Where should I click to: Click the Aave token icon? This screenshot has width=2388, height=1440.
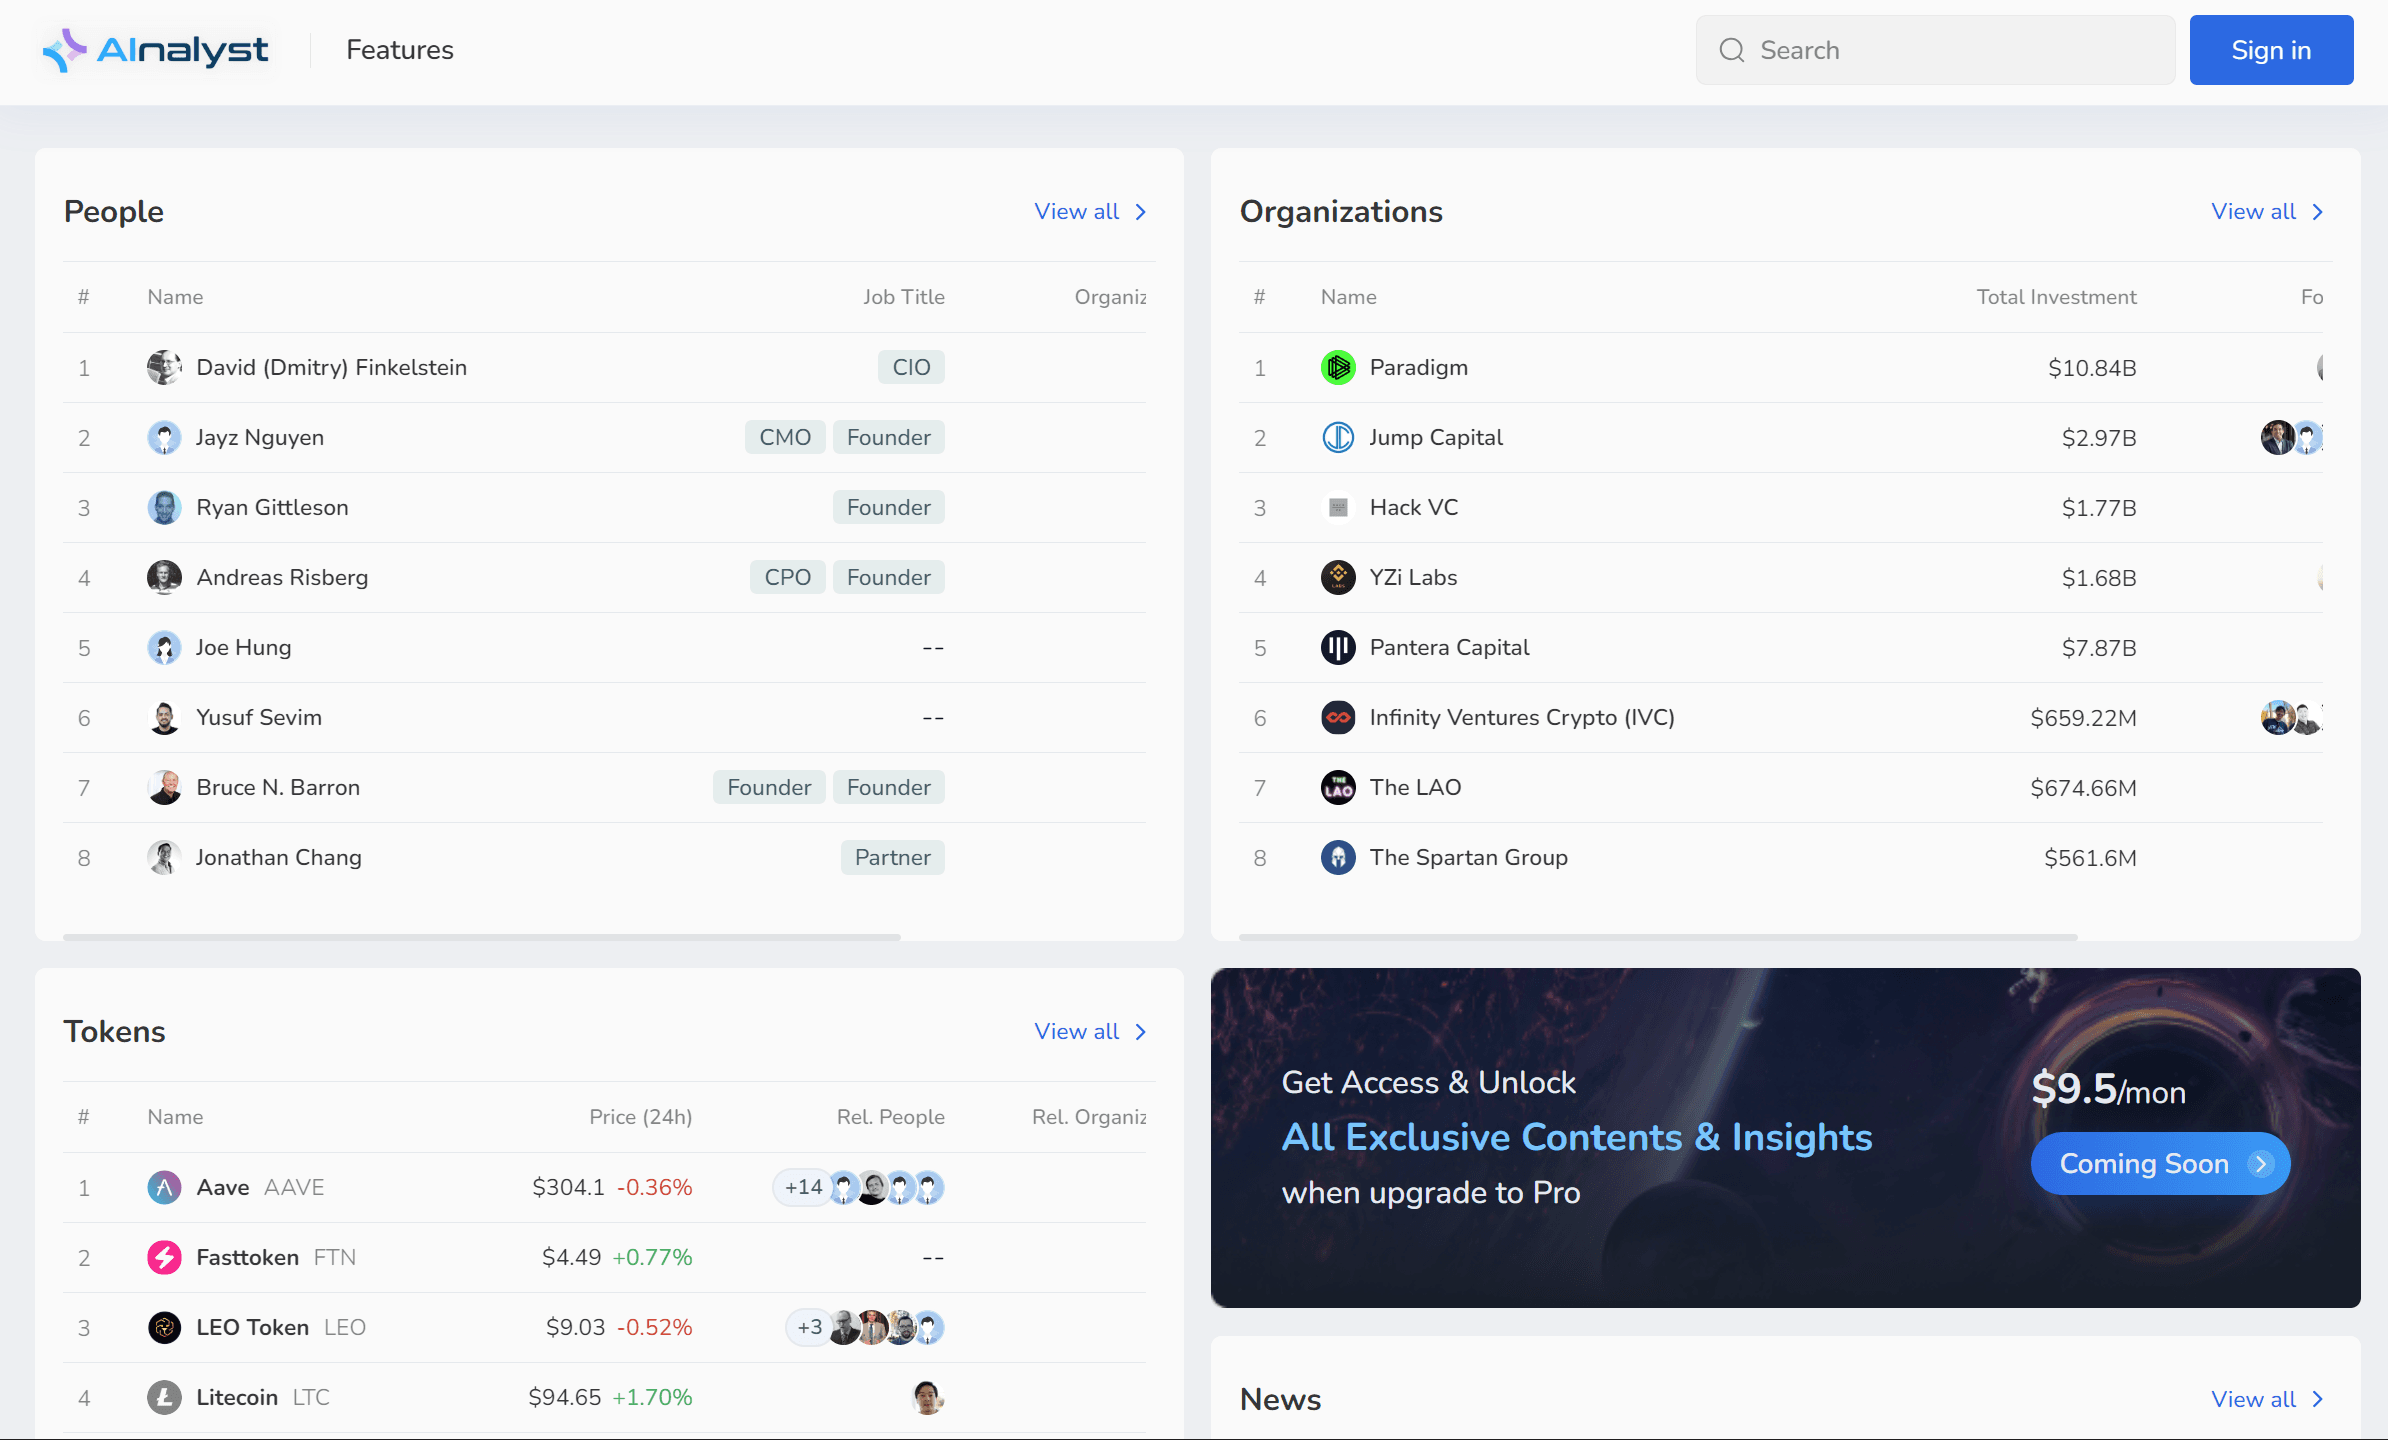coord(164,1188)
